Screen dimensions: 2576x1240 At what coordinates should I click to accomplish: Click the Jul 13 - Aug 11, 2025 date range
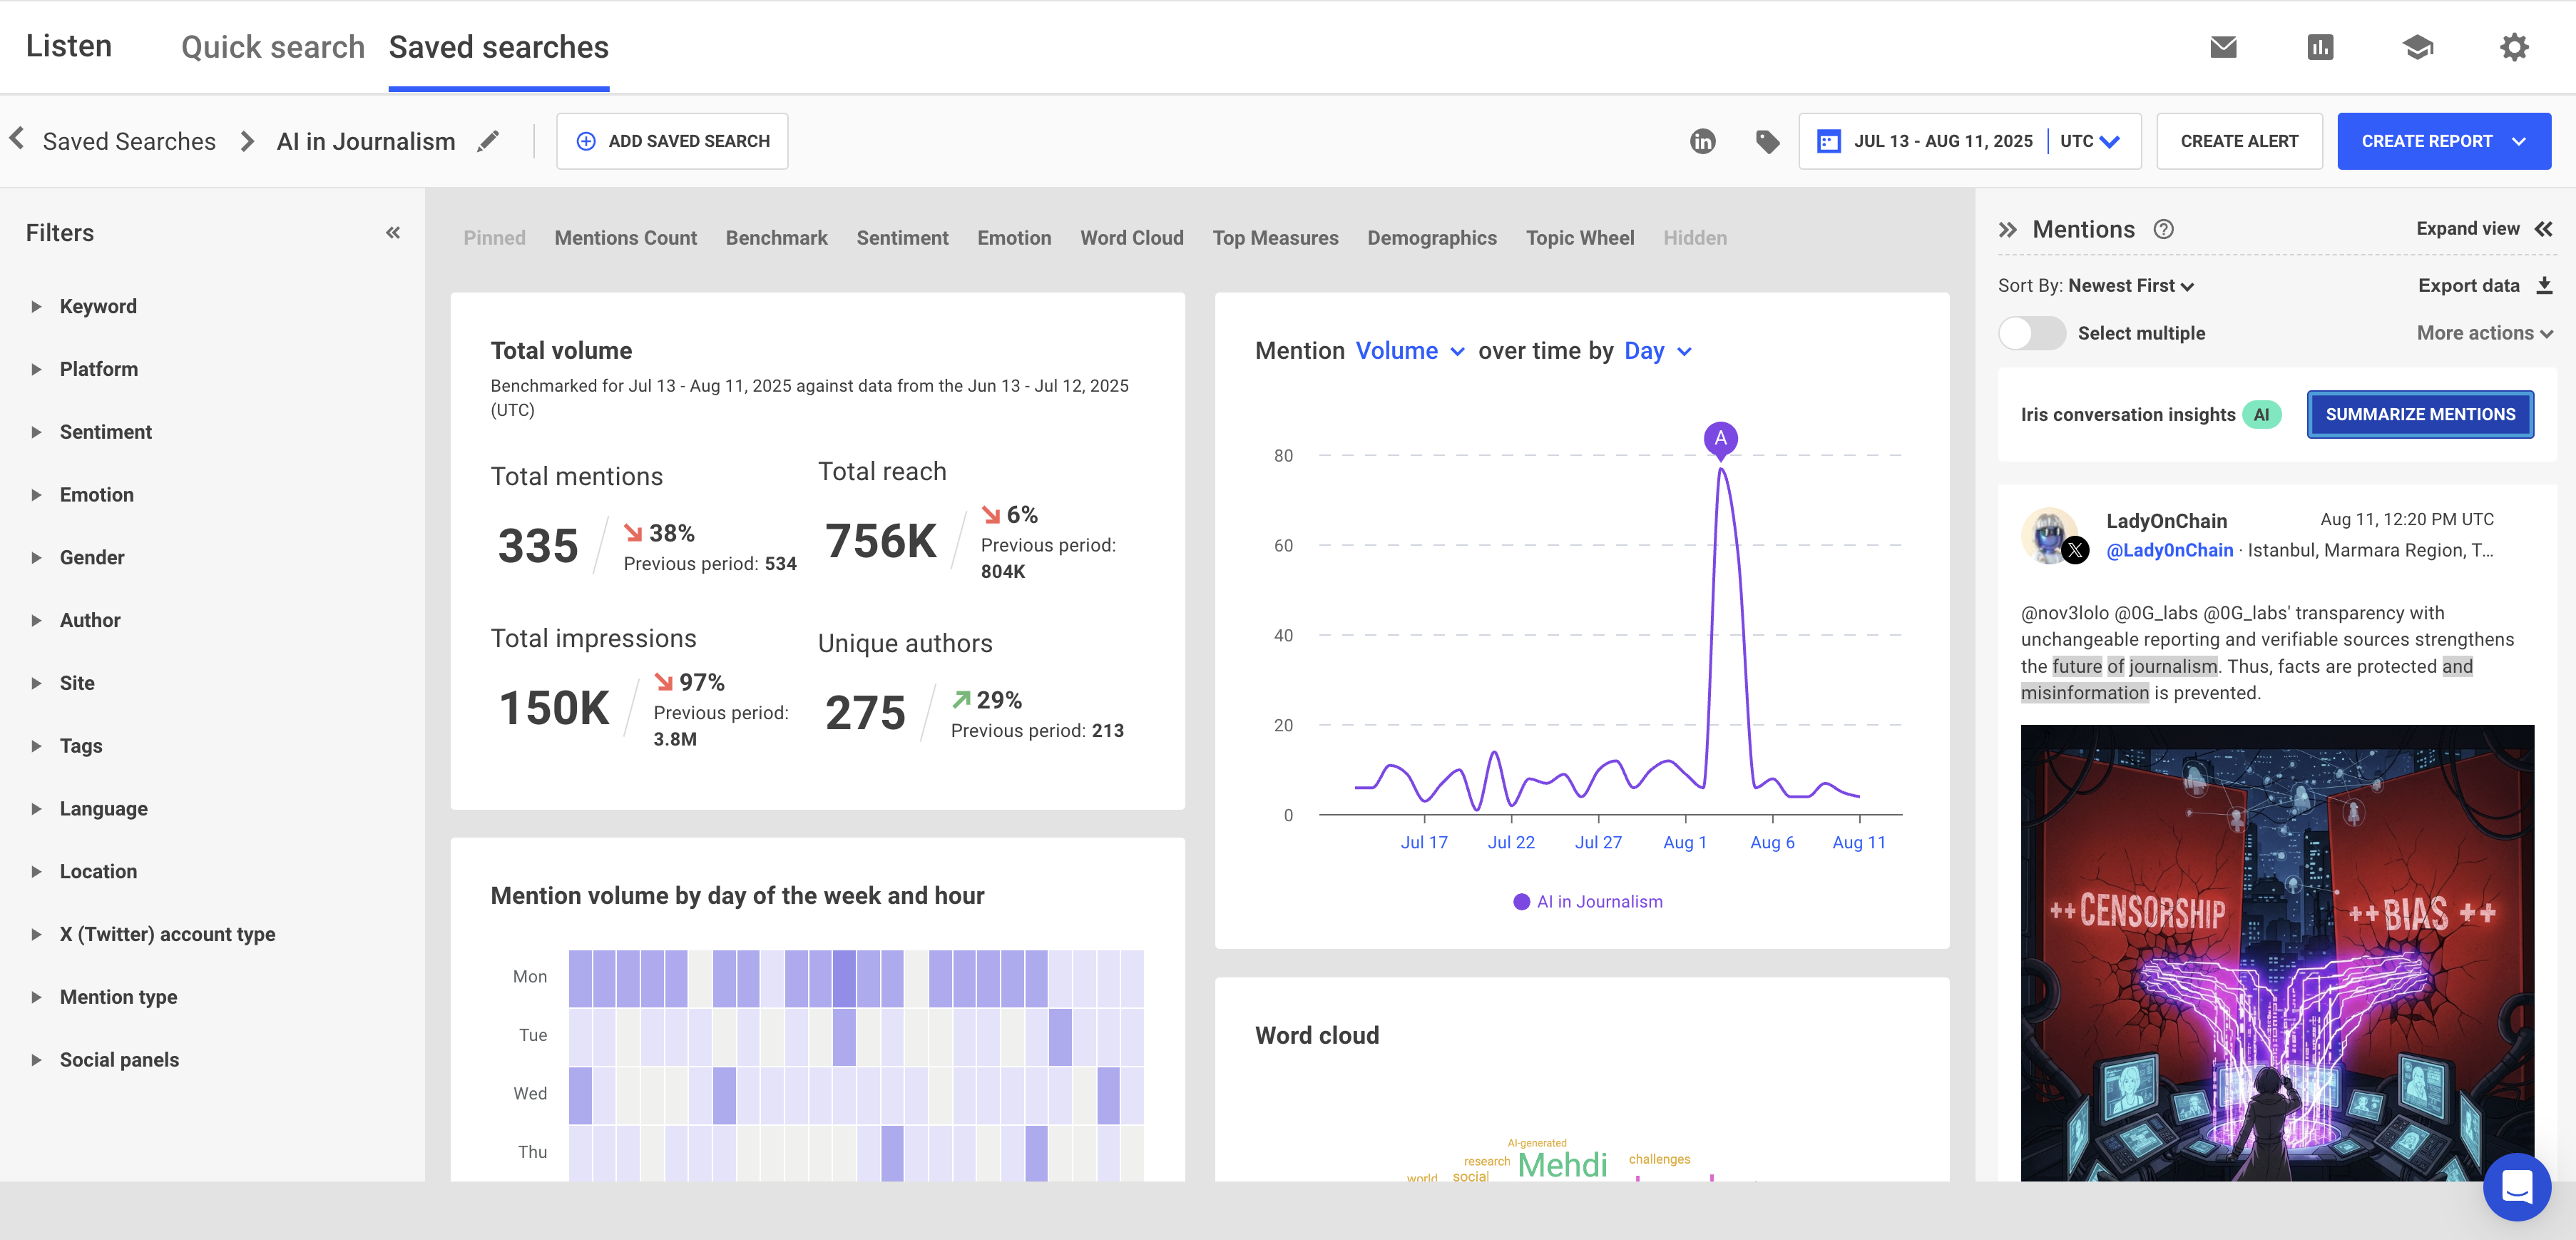pyautogui.click(x=1943, y=141)
